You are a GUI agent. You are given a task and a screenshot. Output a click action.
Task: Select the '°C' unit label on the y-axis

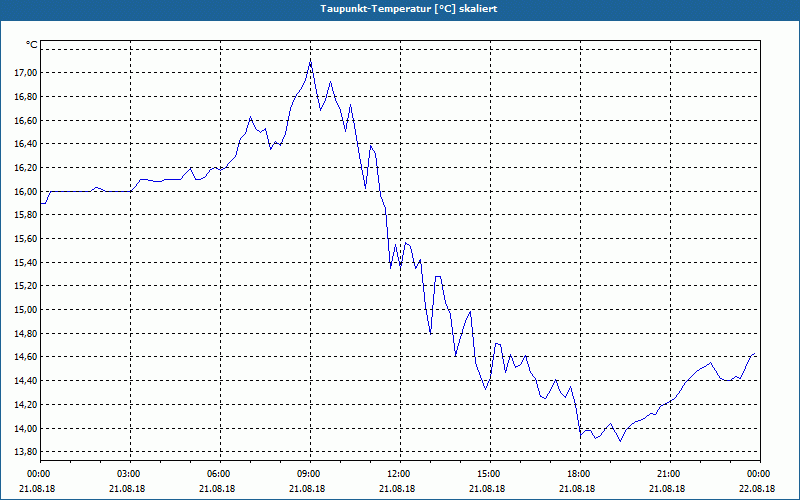click(32, 45)
